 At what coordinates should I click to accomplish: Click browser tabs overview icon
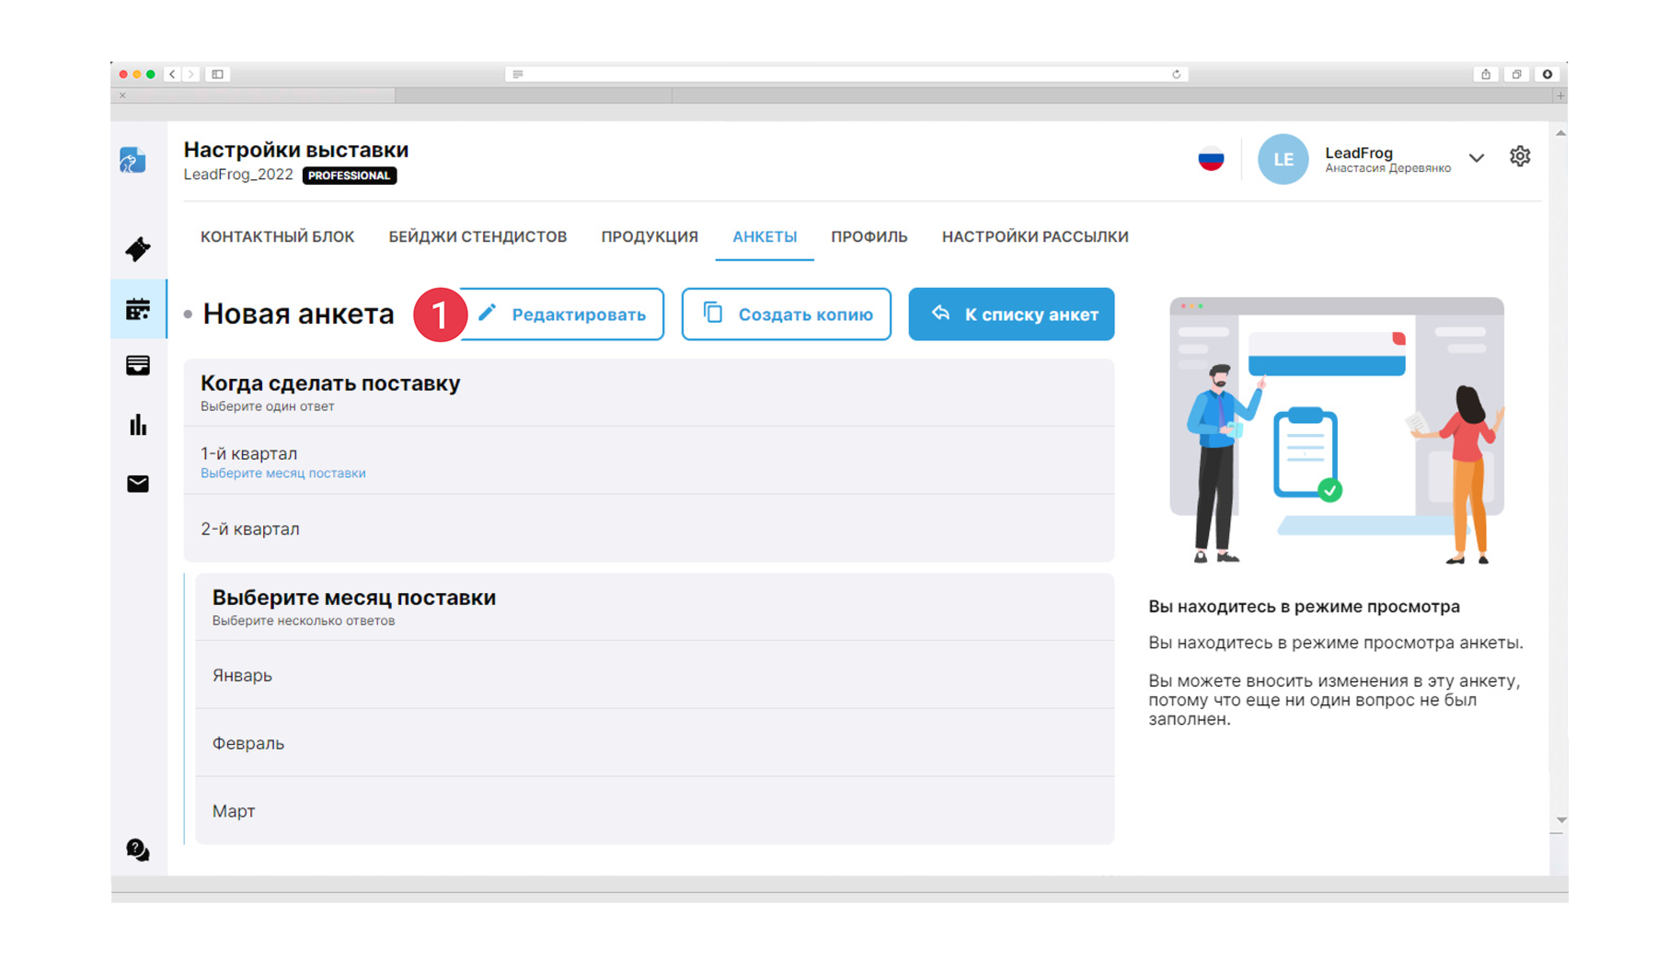[1517, 74]
